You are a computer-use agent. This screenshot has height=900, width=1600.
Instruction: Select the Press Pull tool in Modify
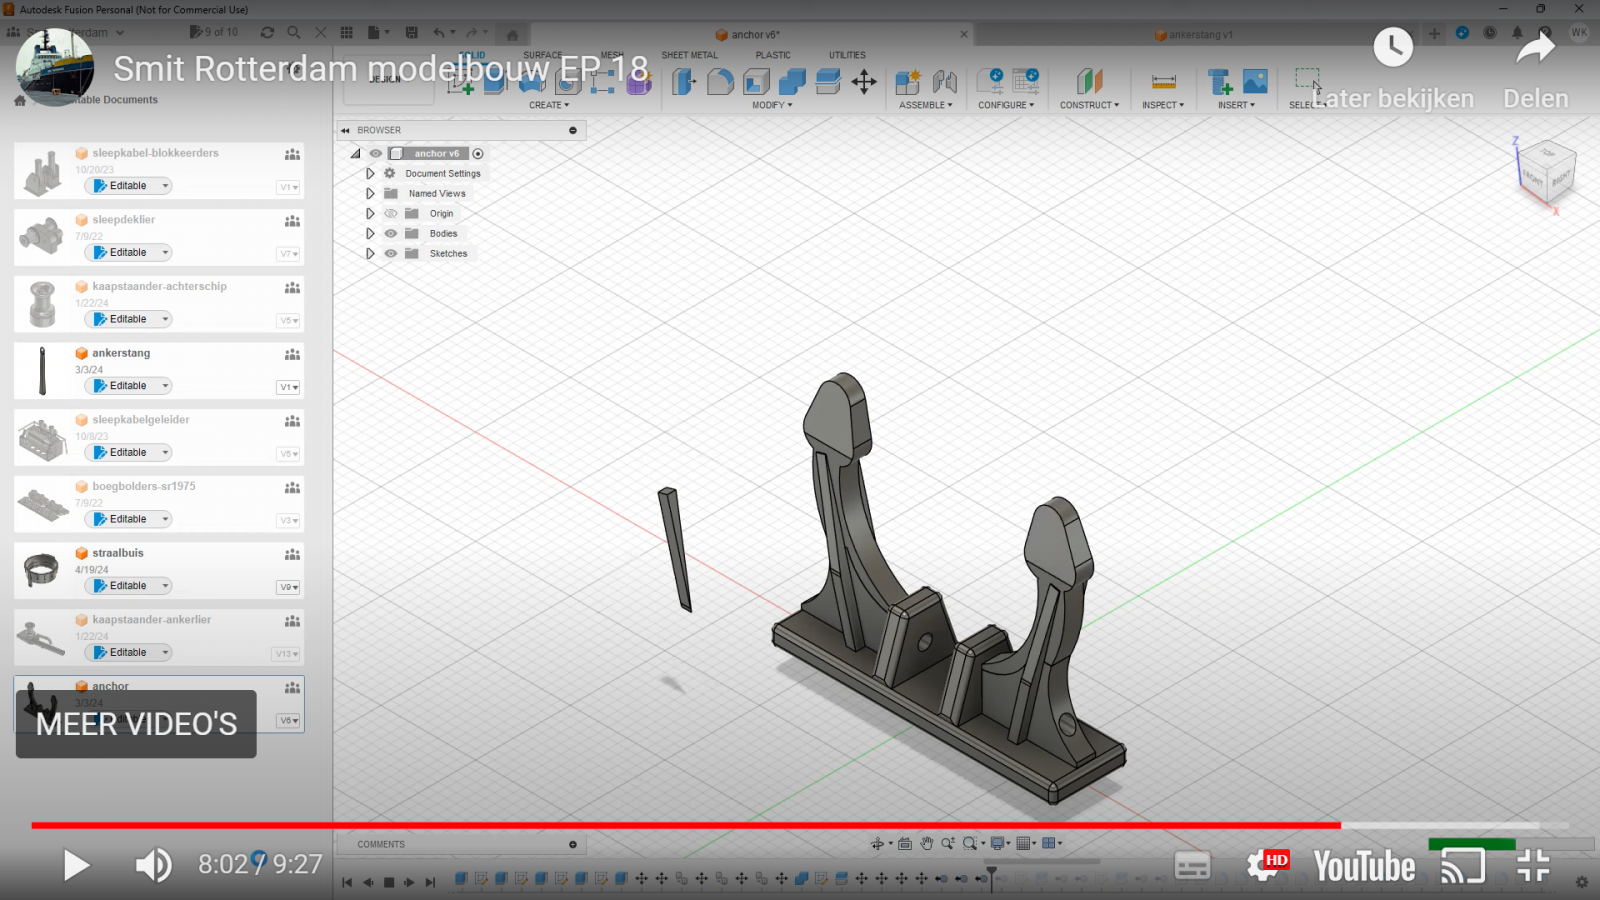click(x=684, y=82)
